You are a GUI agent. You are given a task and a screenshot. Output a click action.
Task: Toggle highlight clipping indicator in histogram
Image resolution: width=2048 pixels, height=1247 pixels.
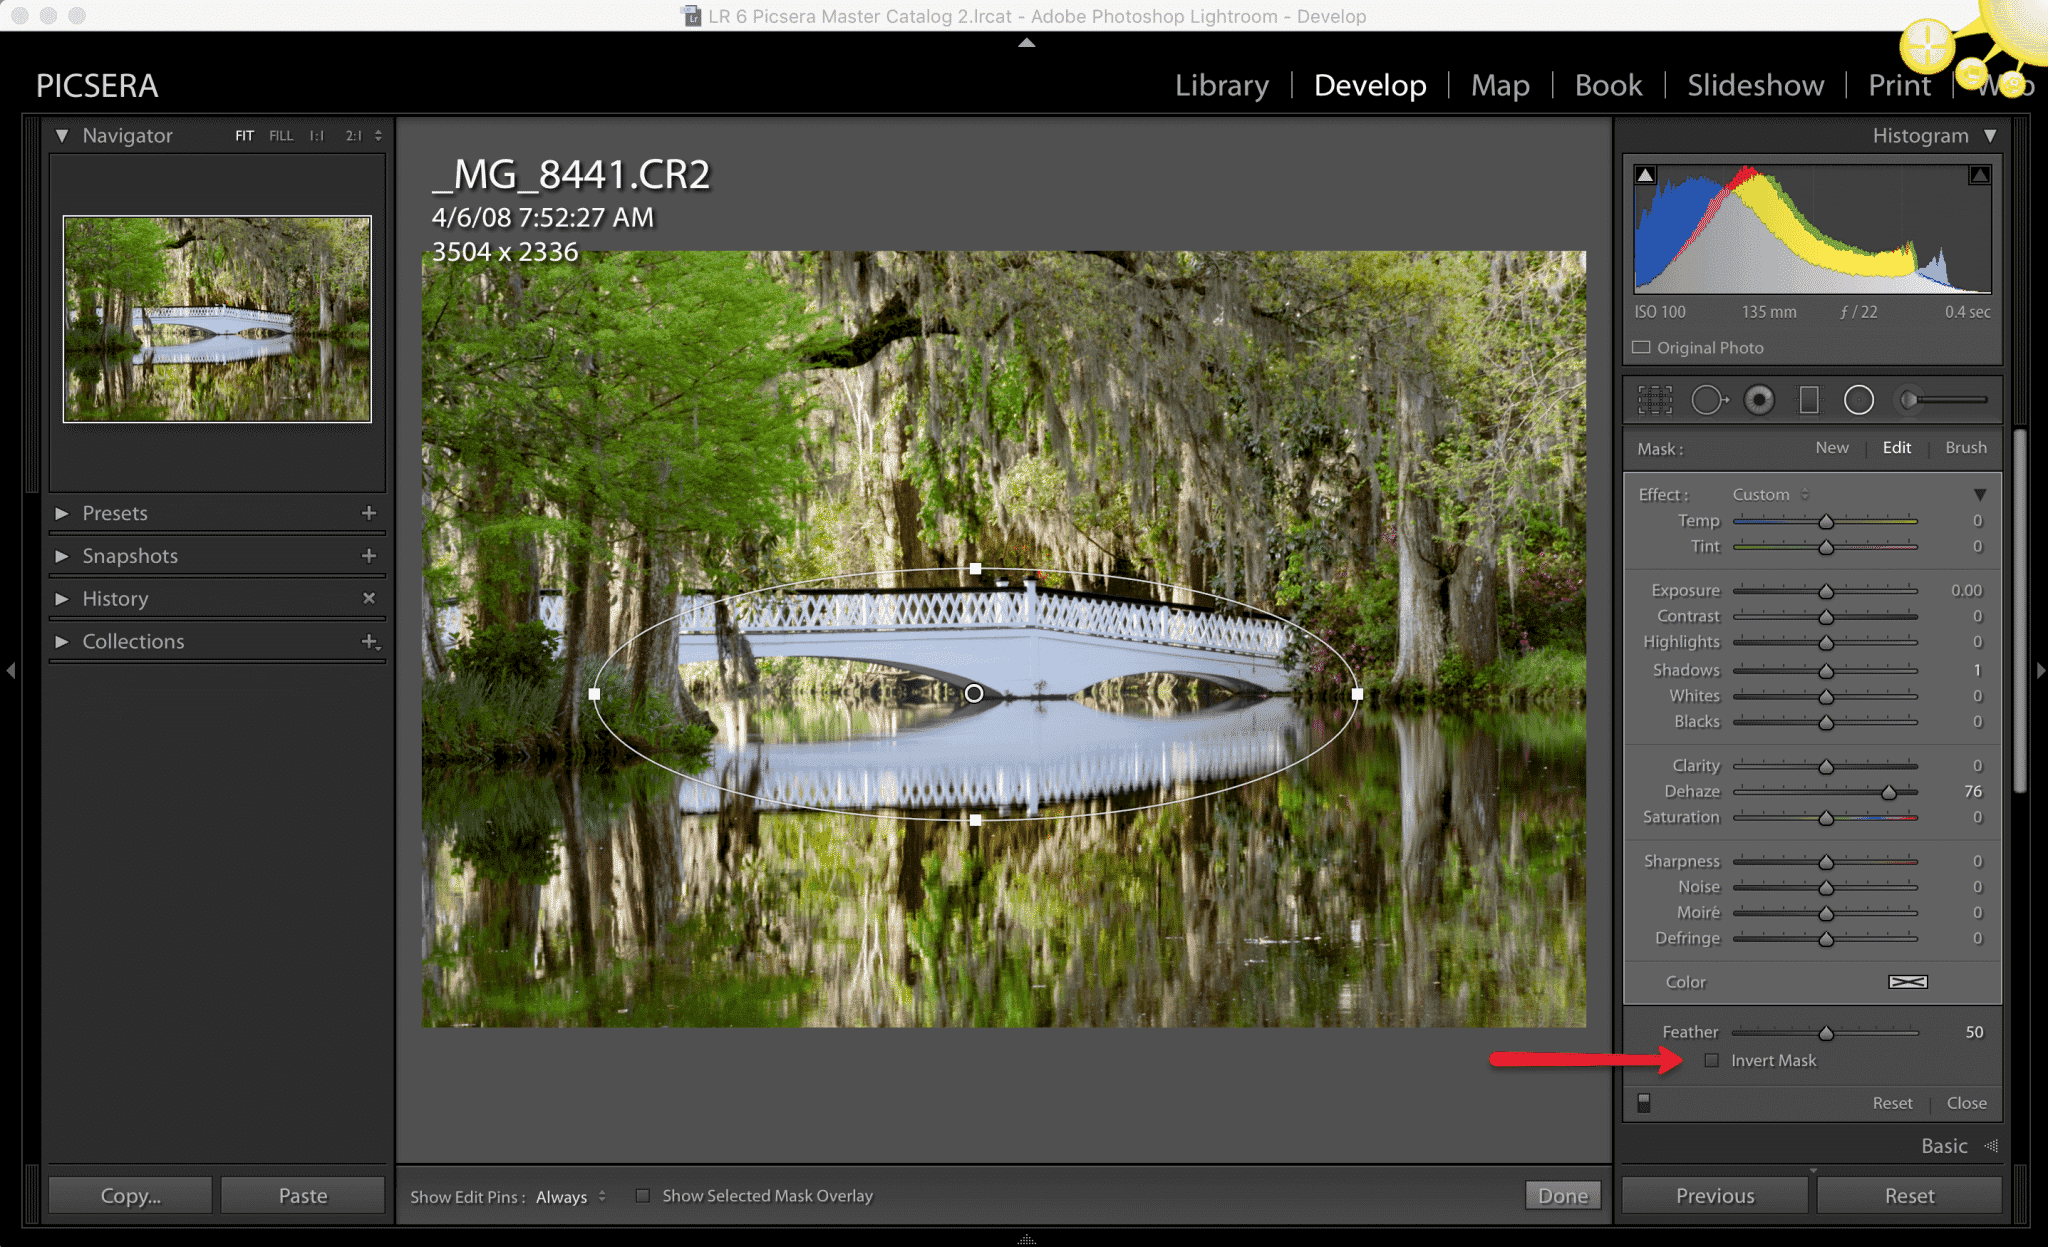(x=1979, y=175)
